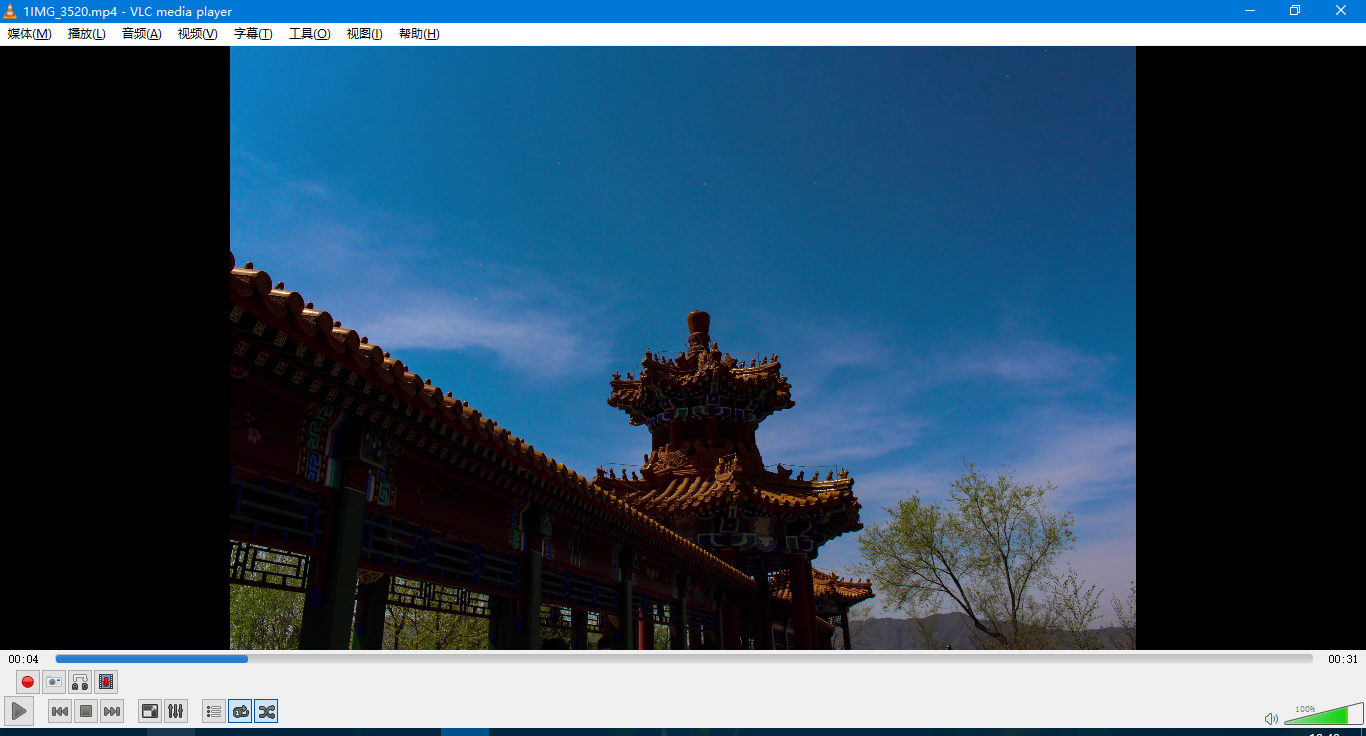Toggle the loop/repeat mode button

tap(240, 711)
